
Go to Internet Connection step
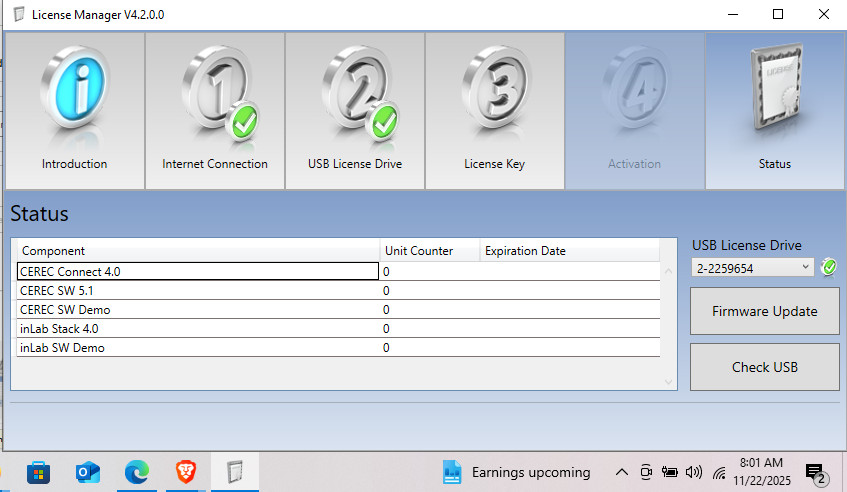pos(215,111)
